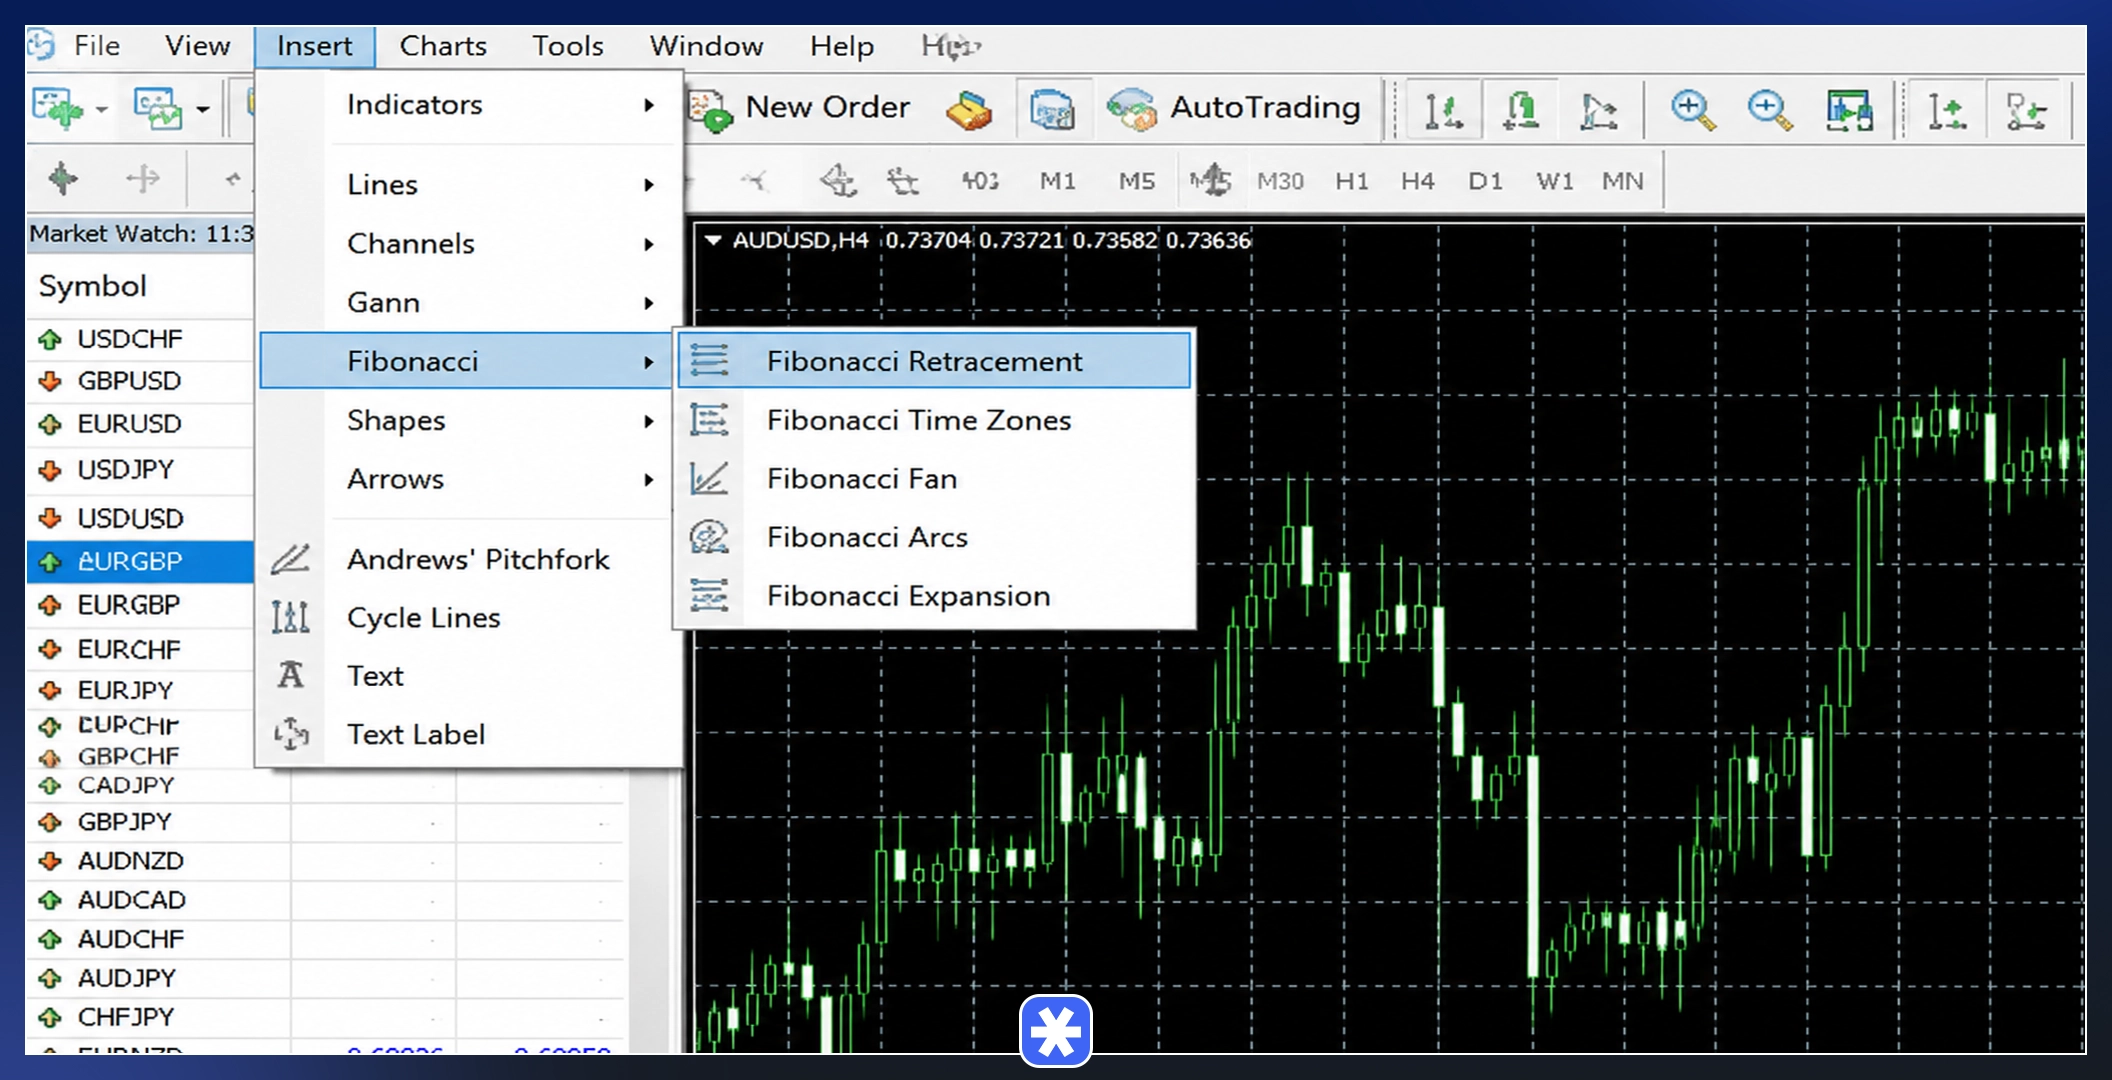
Task: Click the Fibonacci Time Zones icon
Action: (709, 420)
